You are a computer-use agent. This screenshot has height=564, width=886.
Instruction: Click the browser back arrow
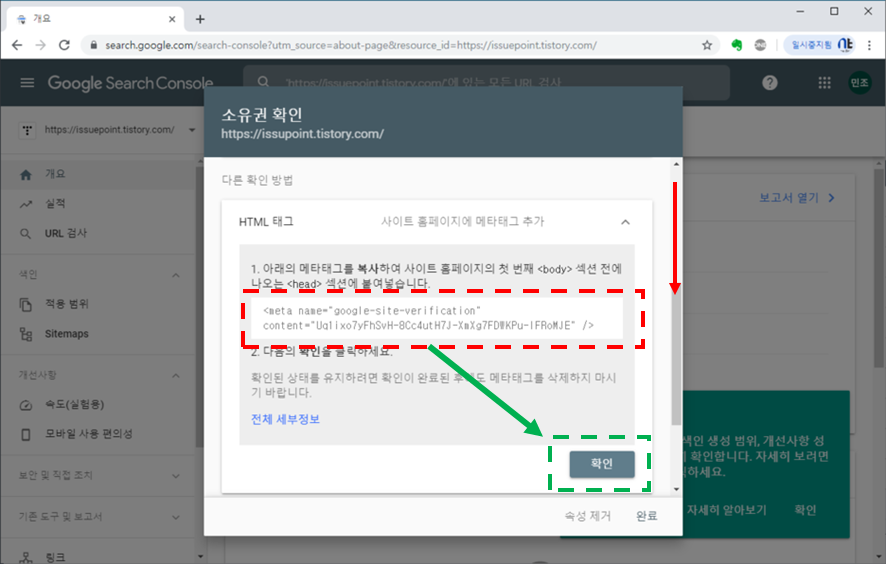click(x=17, y=45)
